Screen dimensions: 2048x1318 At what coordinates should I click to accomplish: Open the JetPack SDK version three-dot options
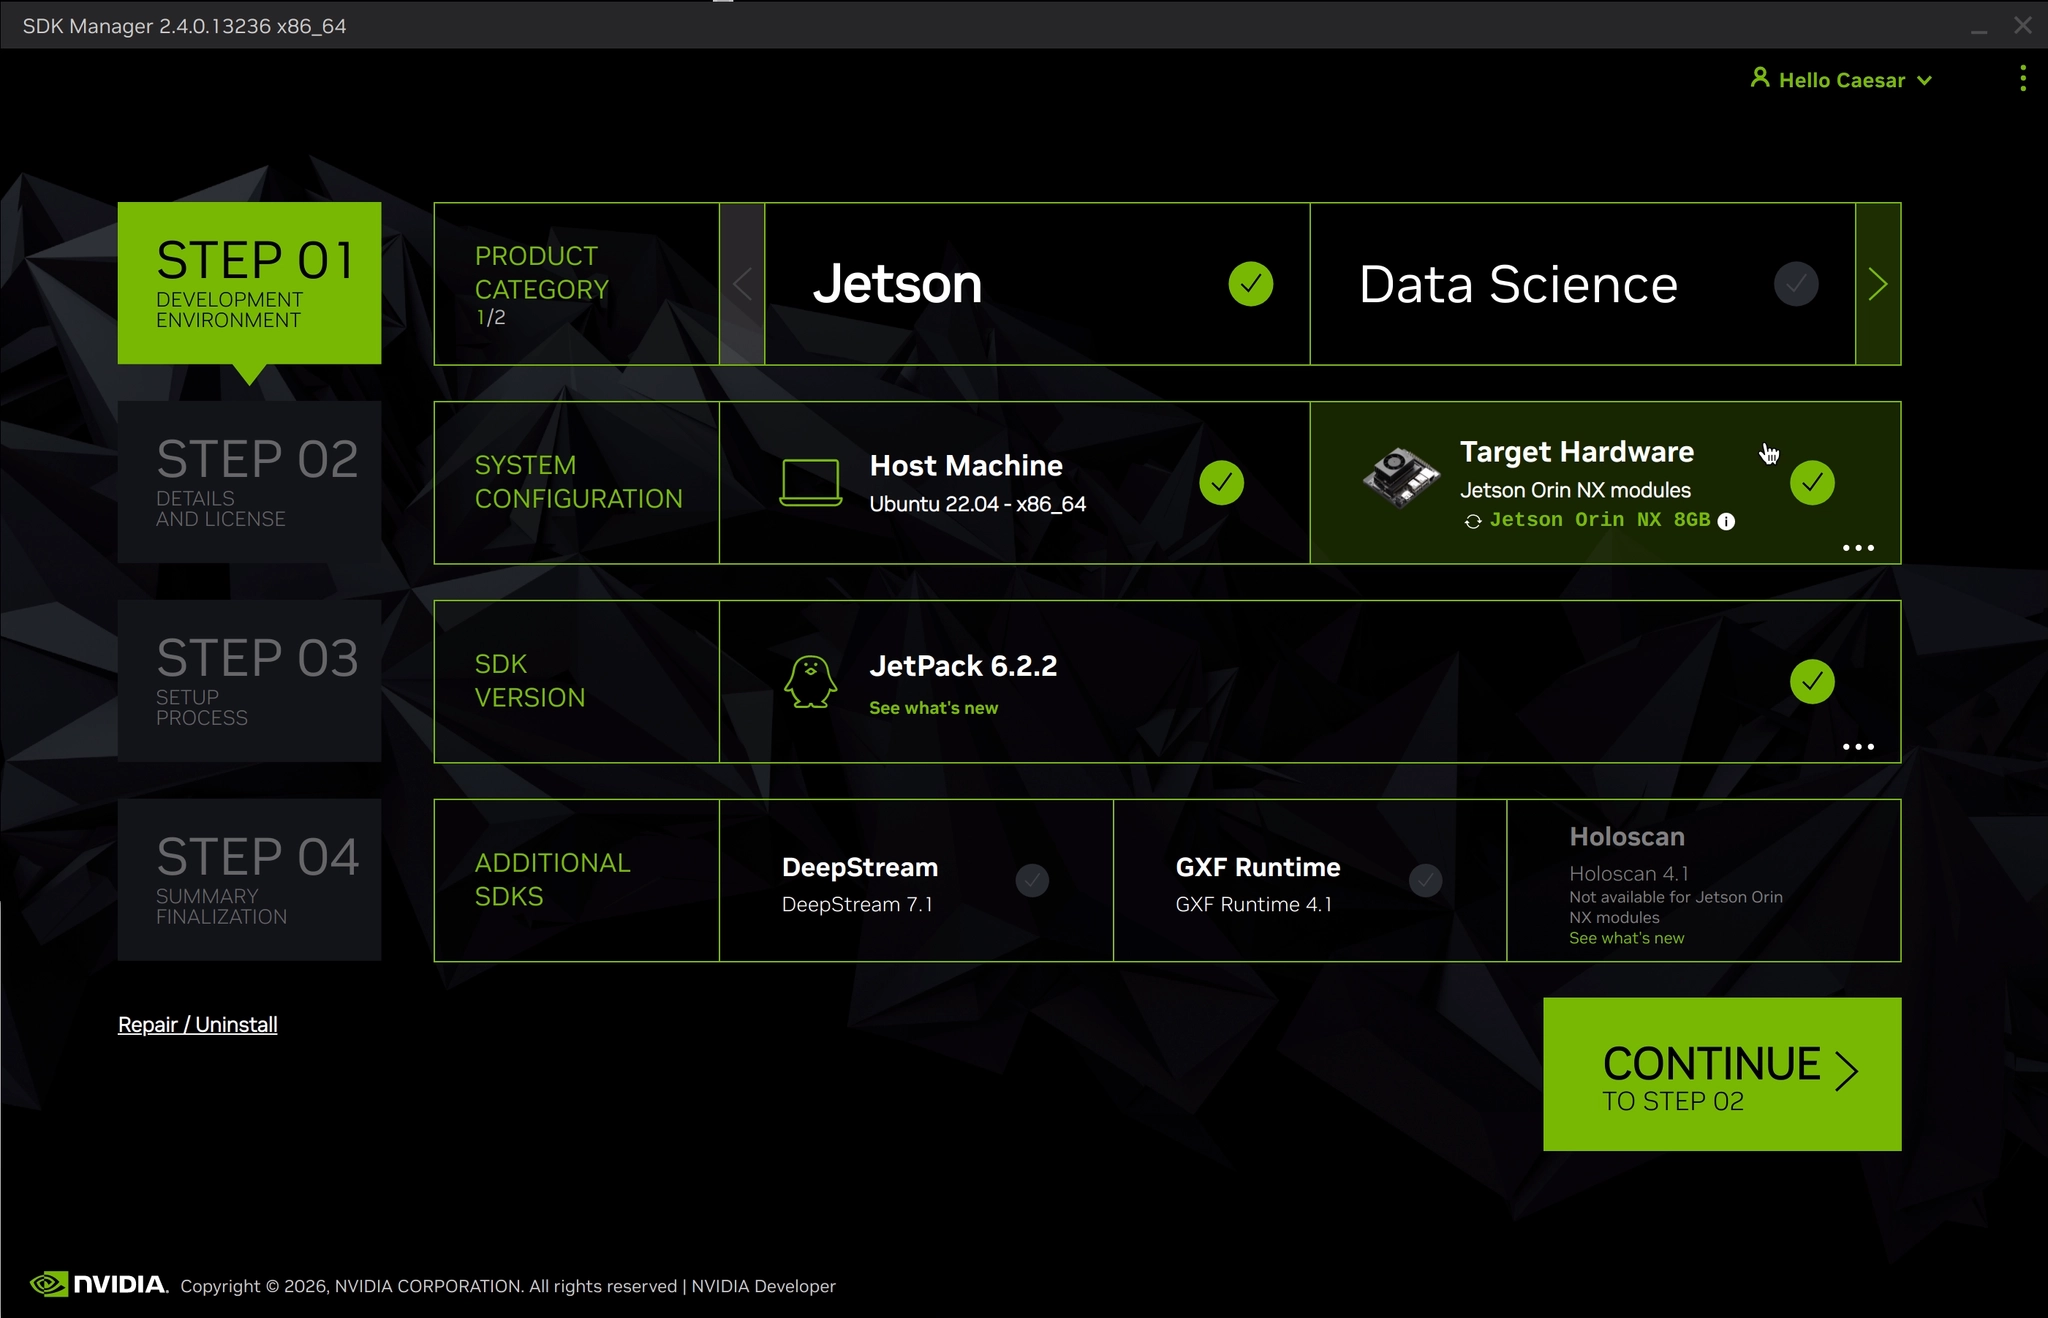click(1858, 747)
